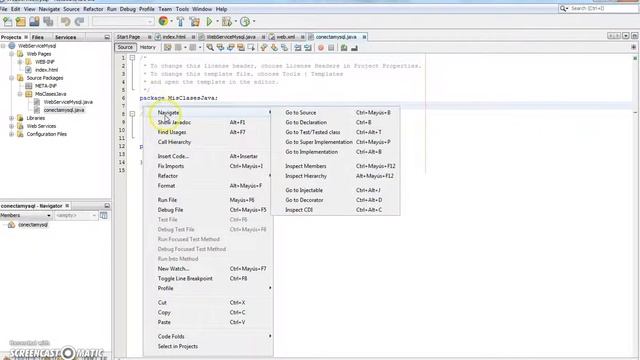Screen dimensions: 640x360
Task: Open the empty filter dropdown in Navigator
Action: pos(76,215)
